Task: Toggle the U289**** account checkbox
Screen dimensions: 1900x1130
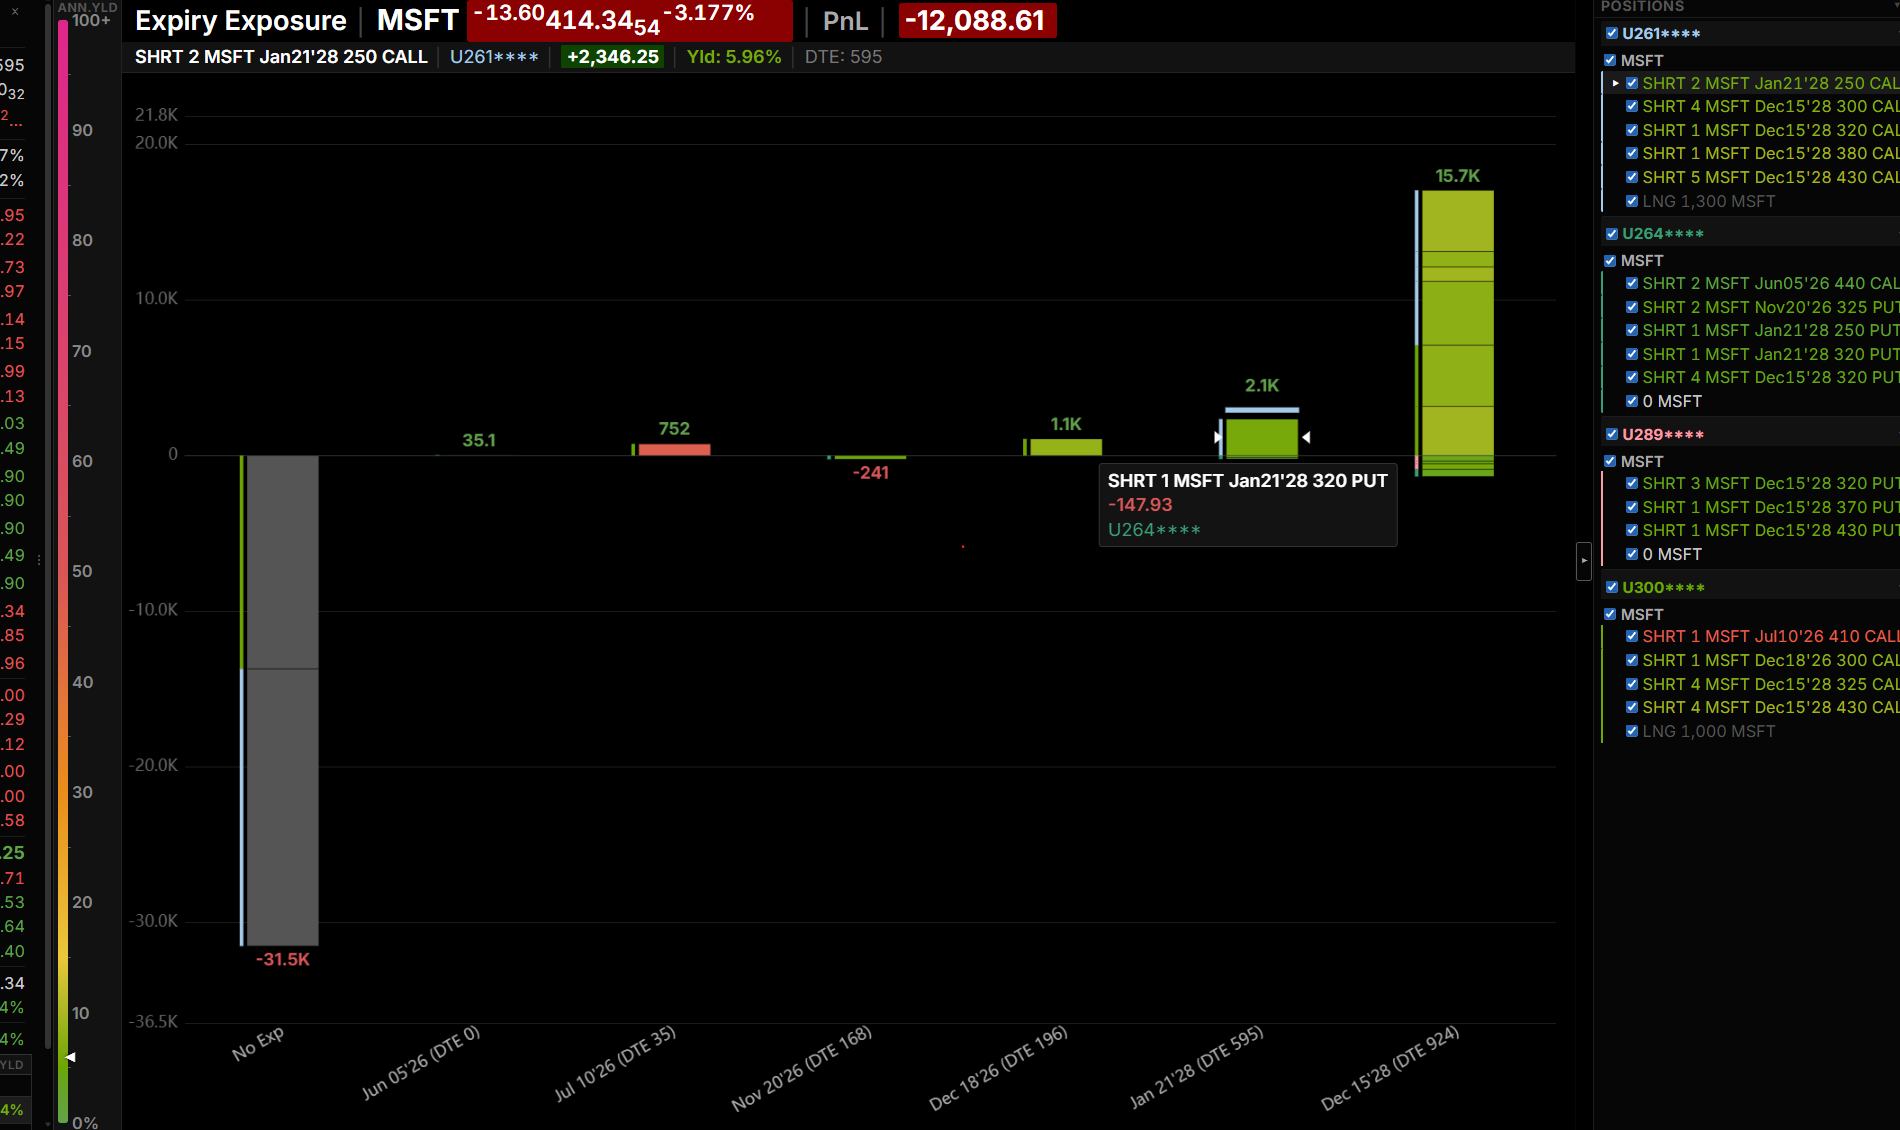Action: [x=1611, y=434]
